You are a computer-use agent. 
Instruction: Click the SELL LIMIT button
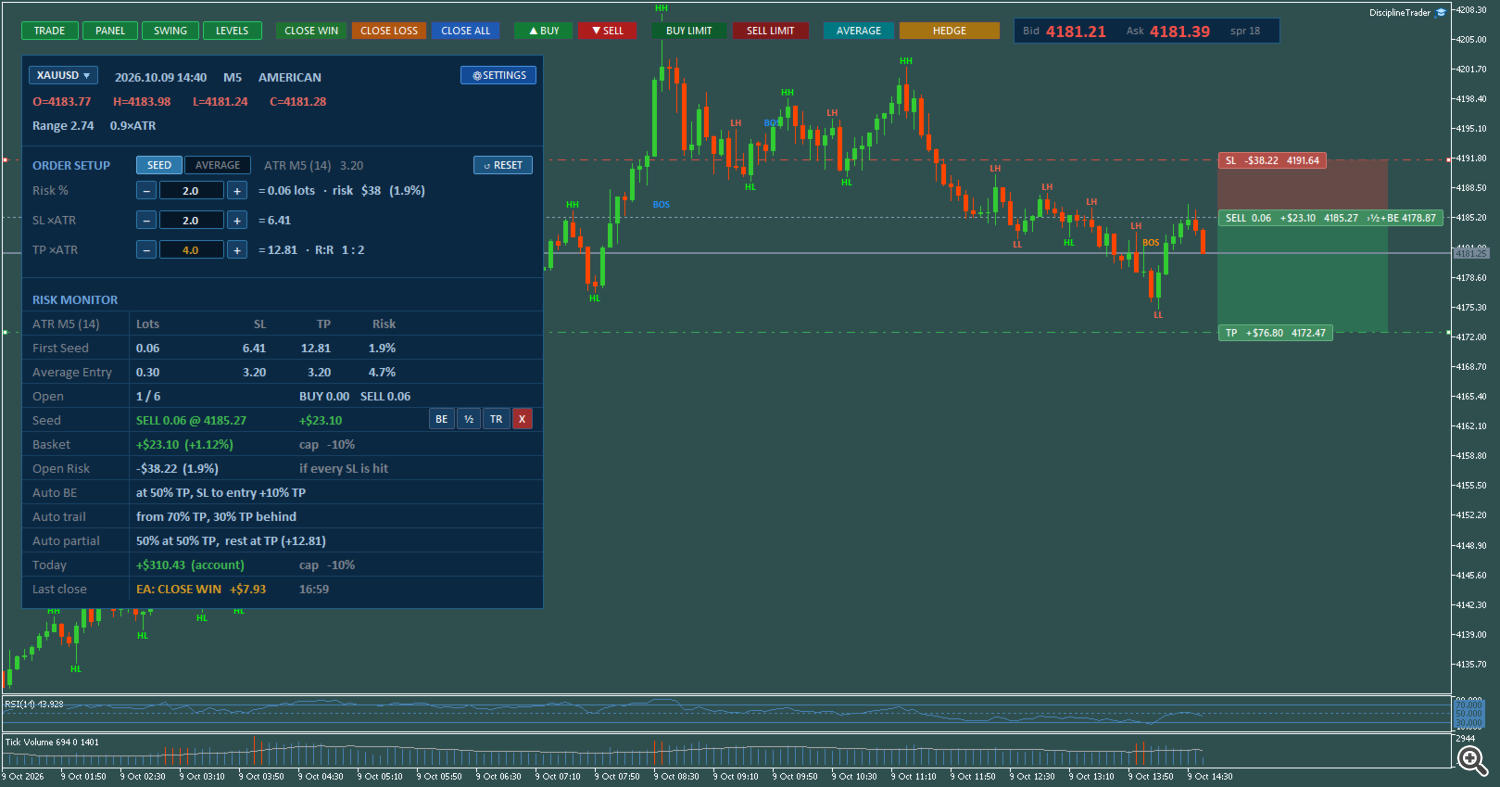coord(770,31)
